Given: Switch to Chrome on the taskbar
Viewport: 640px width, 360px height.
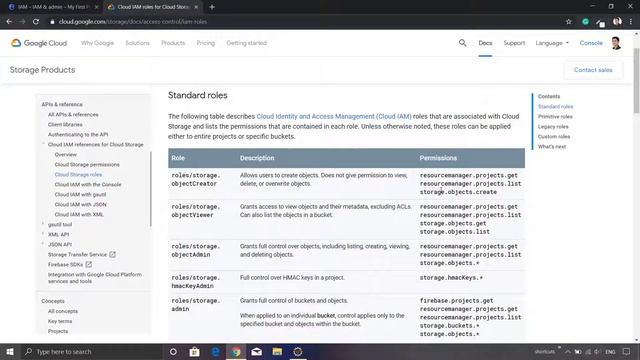Looking at the screenshot, I should [x=236, y=351].
